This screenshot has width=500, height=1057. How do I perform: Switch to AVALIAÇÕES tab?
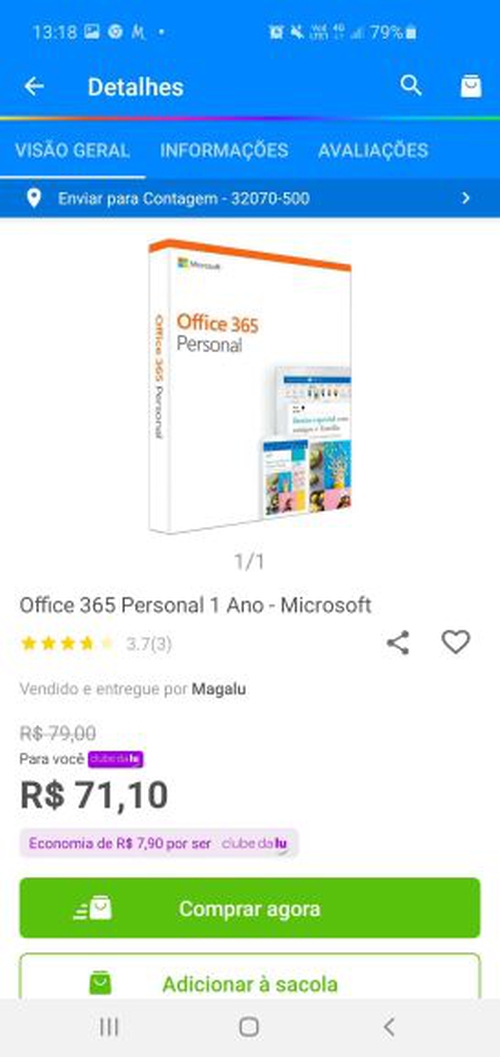(x=373, y=150)
